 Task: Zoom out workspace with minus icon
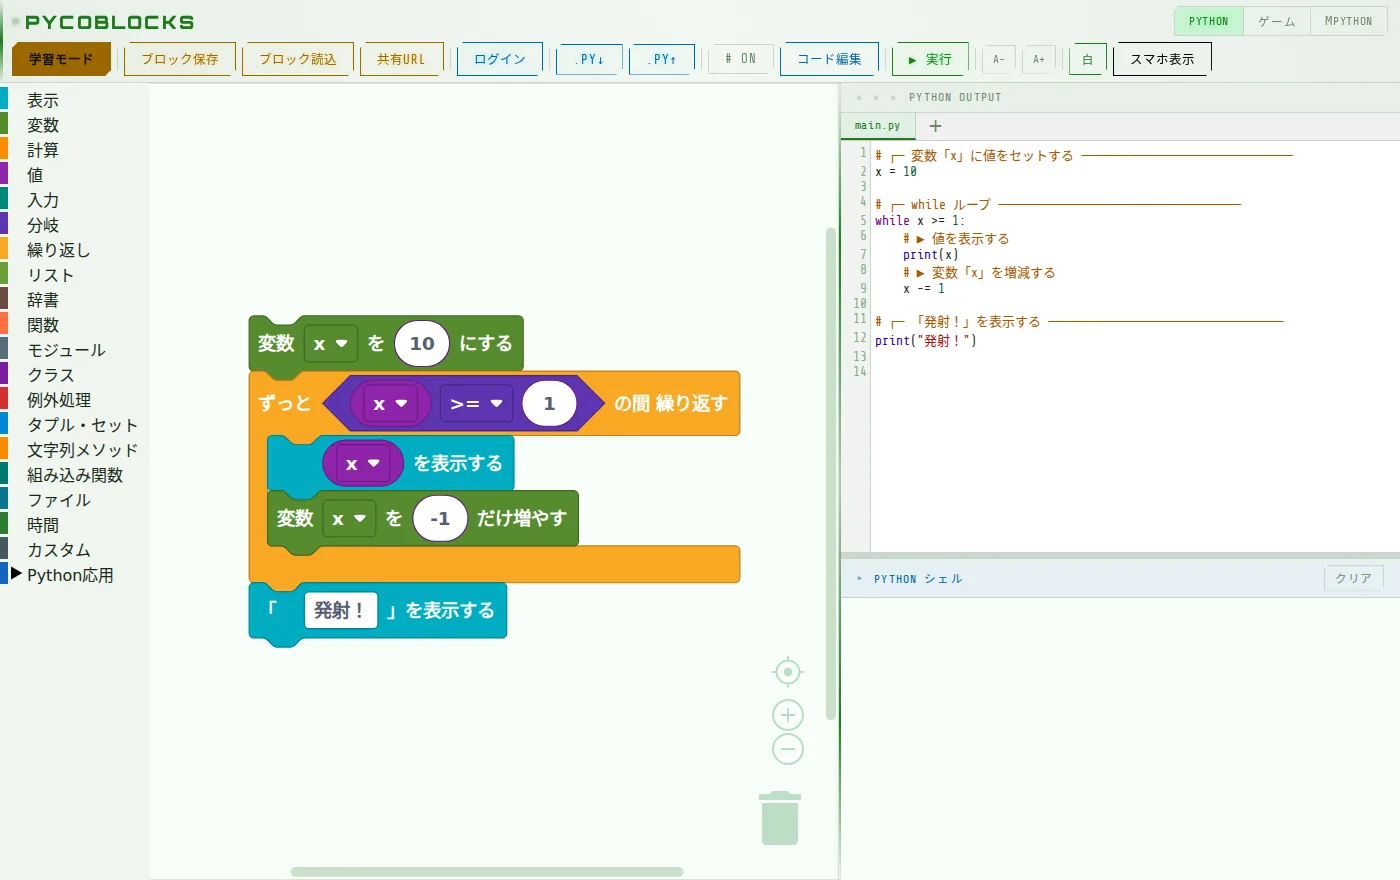pos(788,749)
